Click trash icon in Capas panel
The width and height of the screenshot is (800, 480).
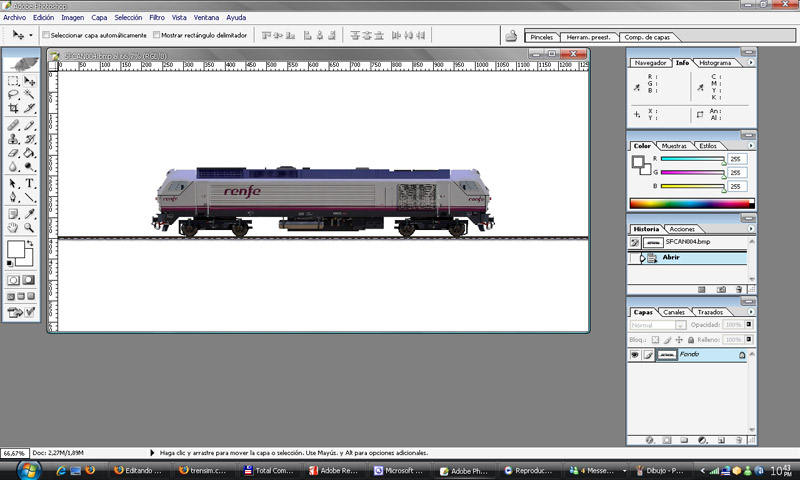point(739,439)
